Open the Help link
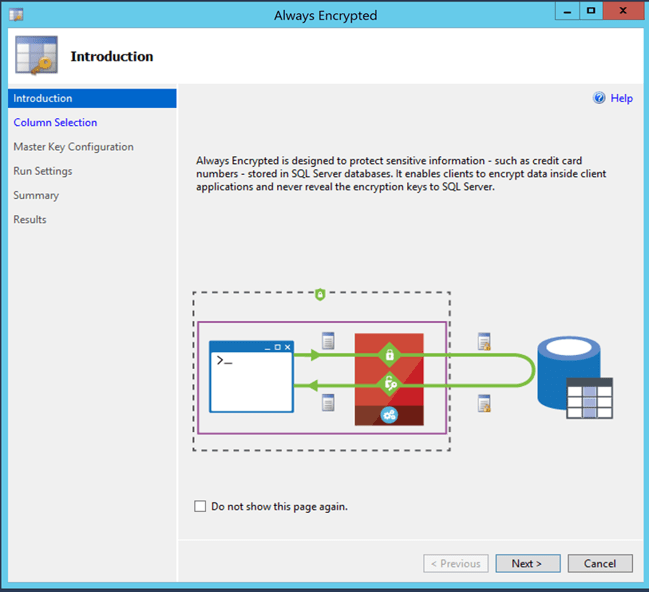This screenshot has height=592, width=649. [621, 98]
